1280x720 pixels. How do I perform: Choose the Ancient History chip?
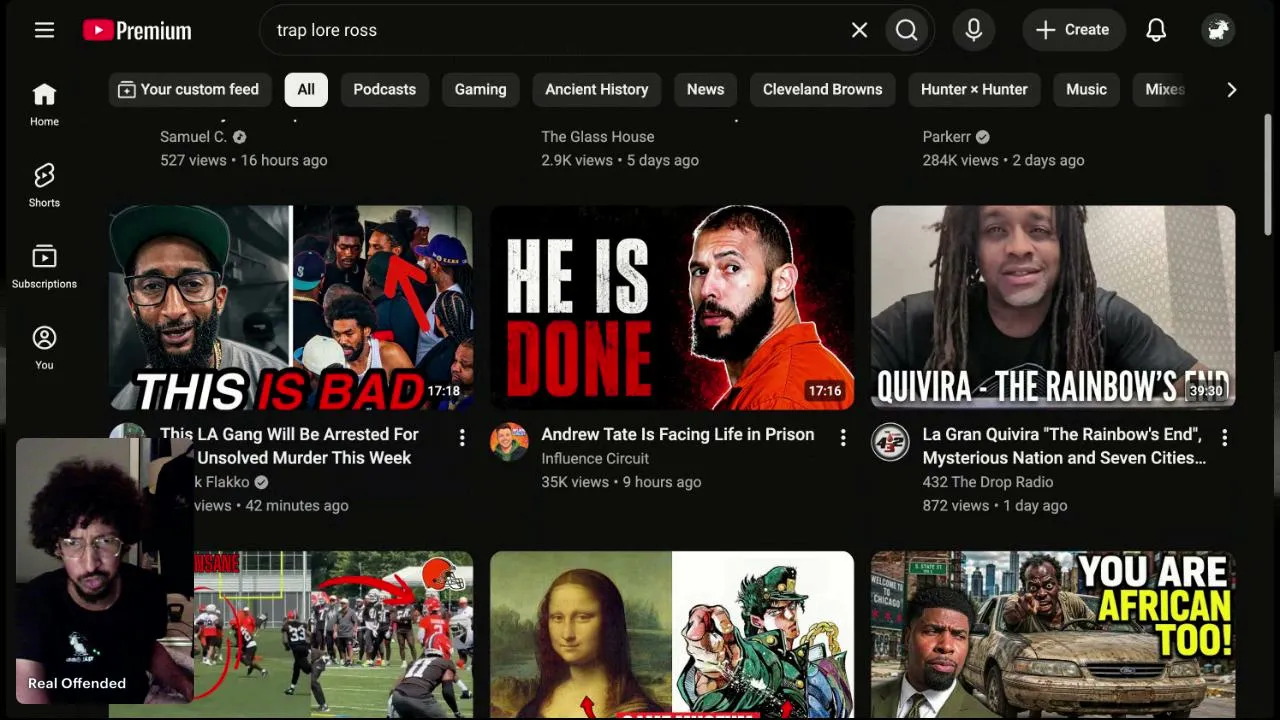[597, 89]
